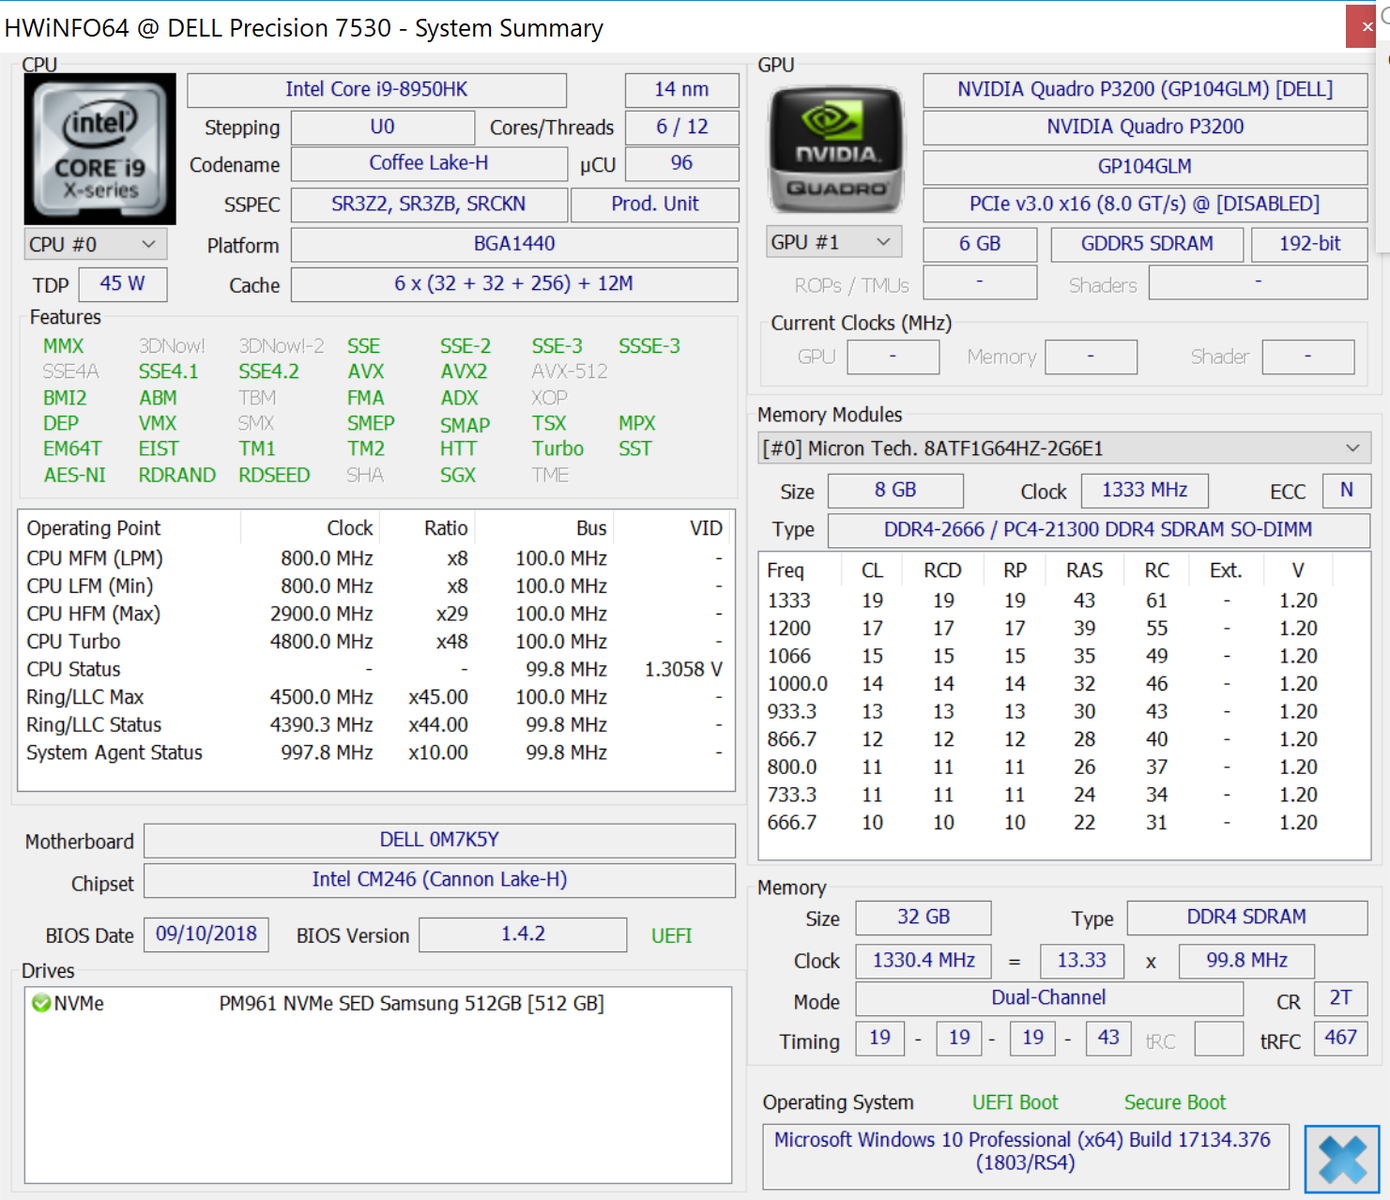
Task: Click the module size 8 GB field
Action: [896, 490]
